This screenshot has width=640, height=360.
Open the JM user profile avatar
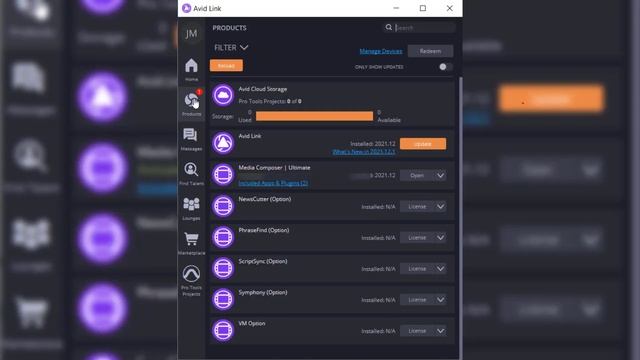pos(191,33)
